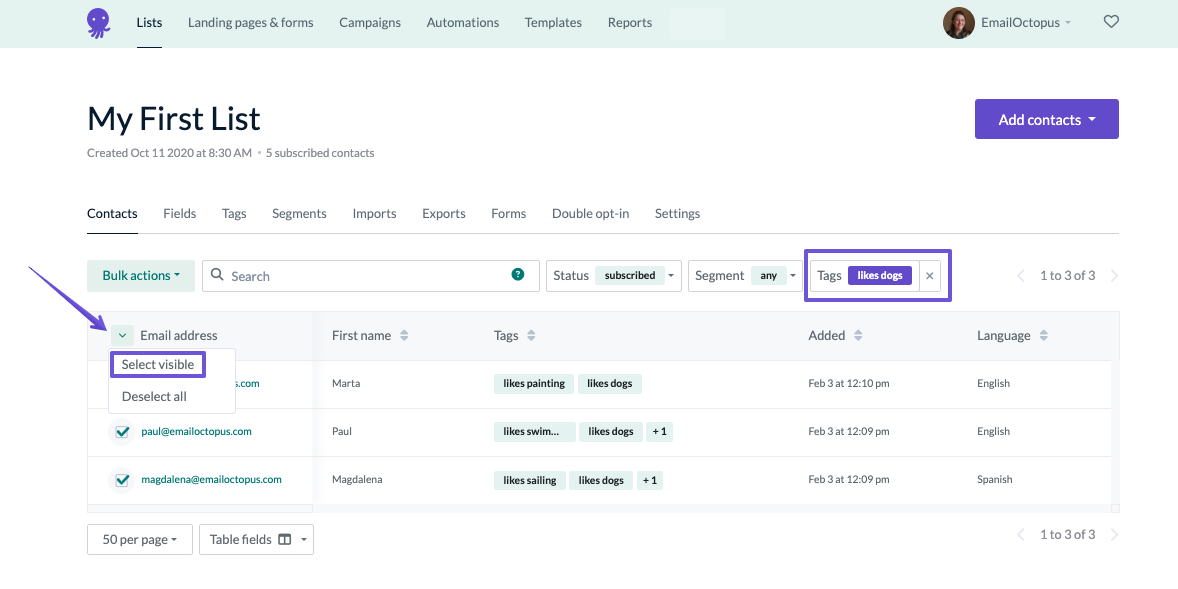Click the profile avatar picture
Image resolution: width=1178 pixels, height=589 pixels.
(958, 22)
